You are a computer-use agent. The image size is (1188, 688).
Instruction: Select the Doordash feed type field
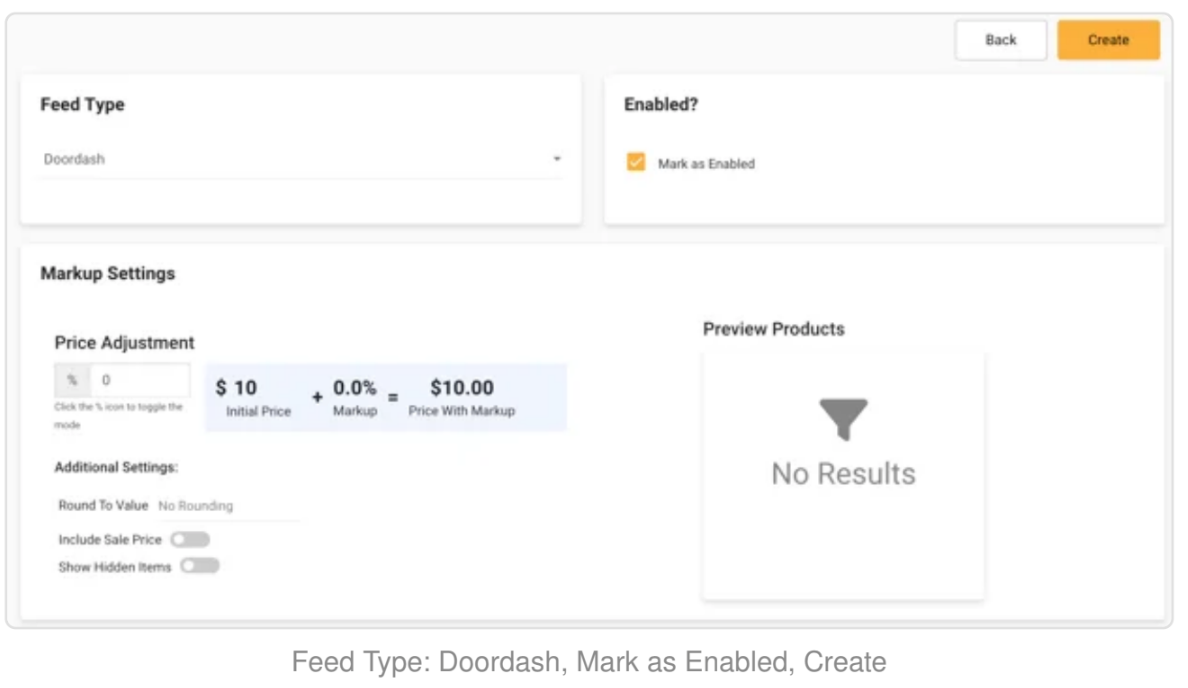coord(302,159)
